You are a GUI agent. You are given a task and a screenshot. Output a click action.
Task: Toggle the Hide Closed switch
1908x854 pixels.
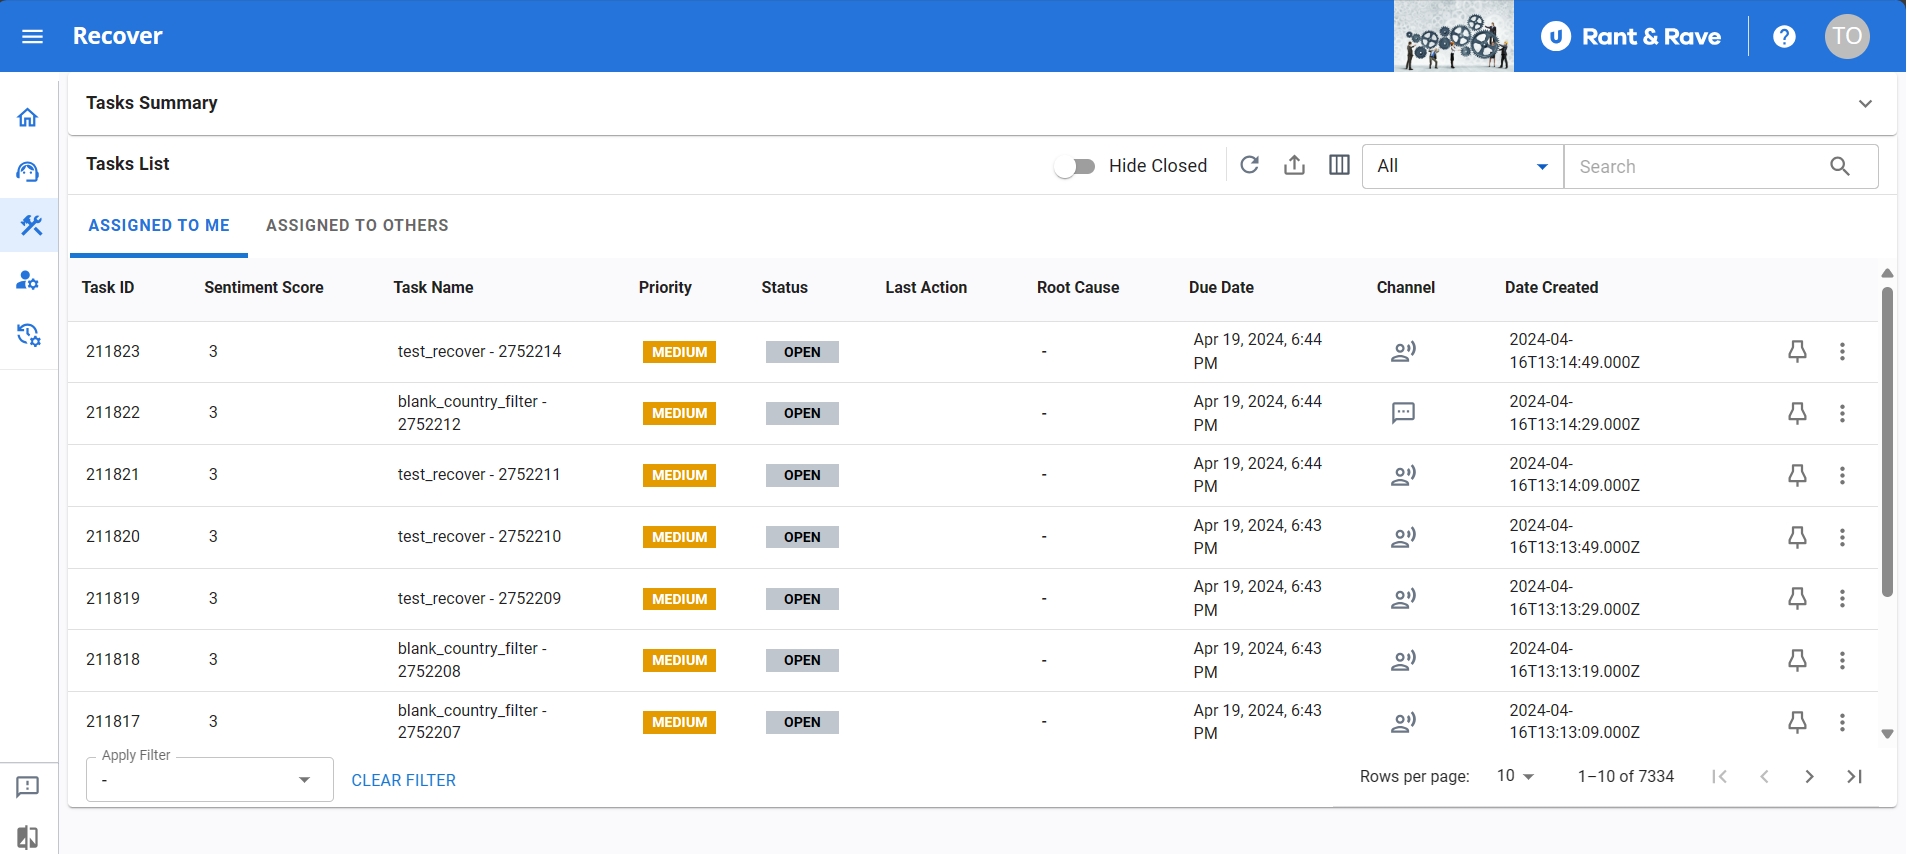point(1075,166)
